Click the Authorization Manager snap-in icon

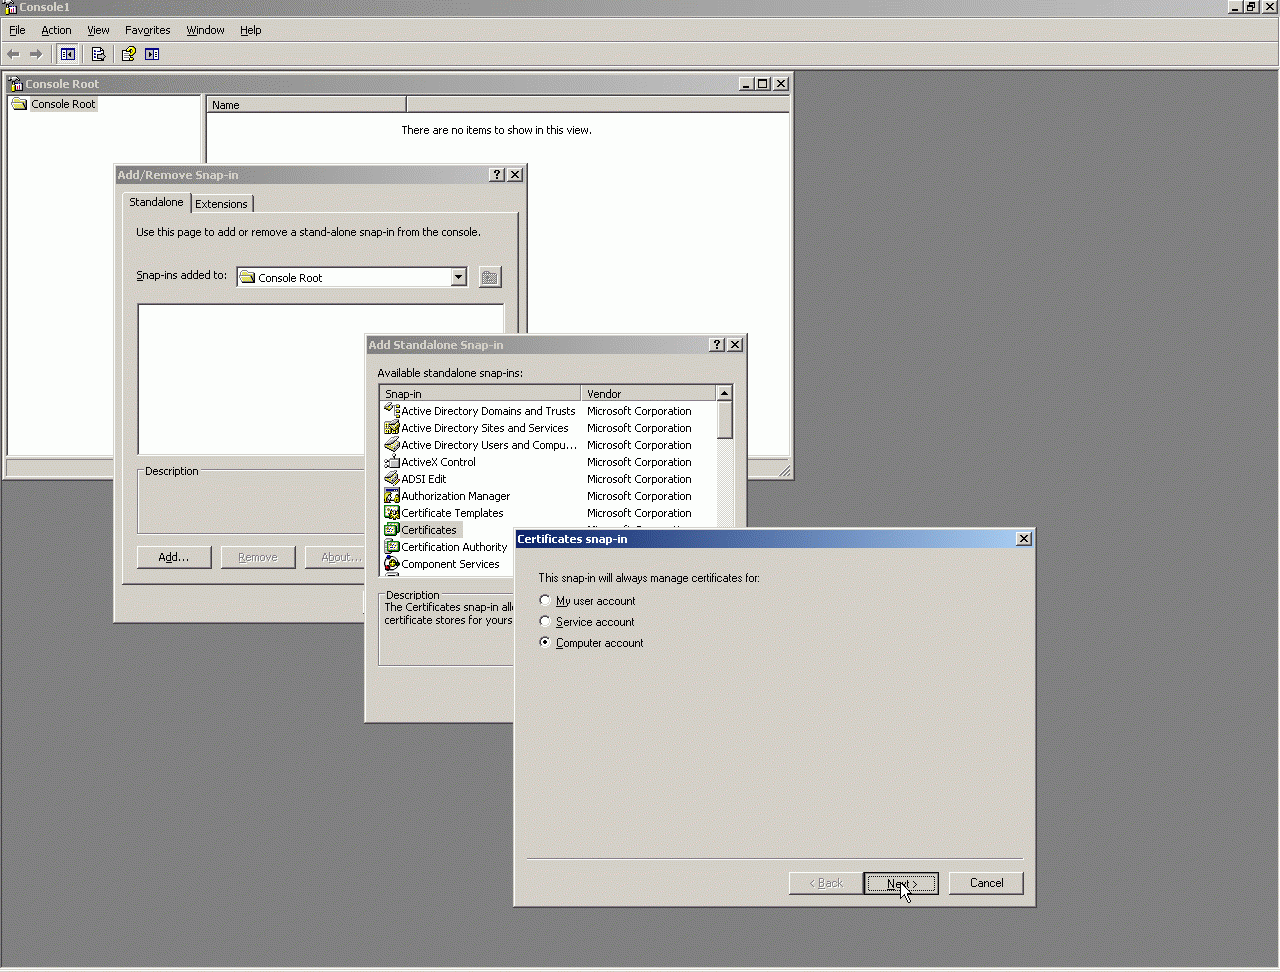click(392, 496)
